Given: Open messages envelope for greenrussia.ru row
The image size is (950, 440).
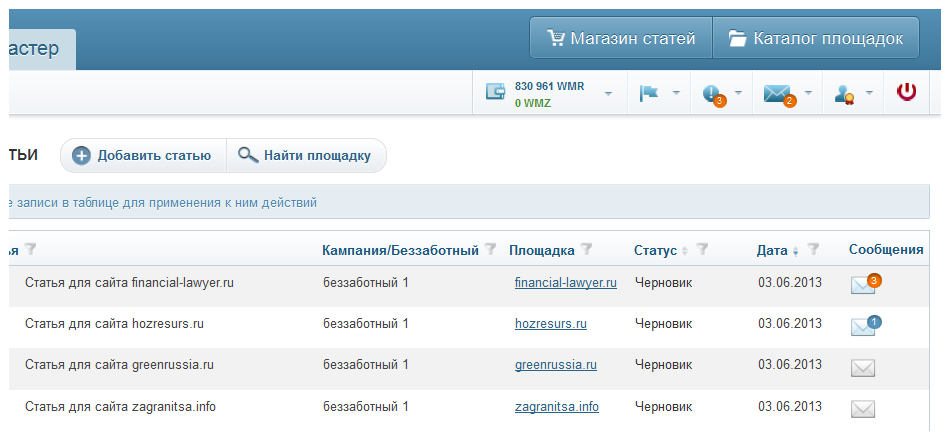Looking at the screenshot, I should click(x=863, y=368).
